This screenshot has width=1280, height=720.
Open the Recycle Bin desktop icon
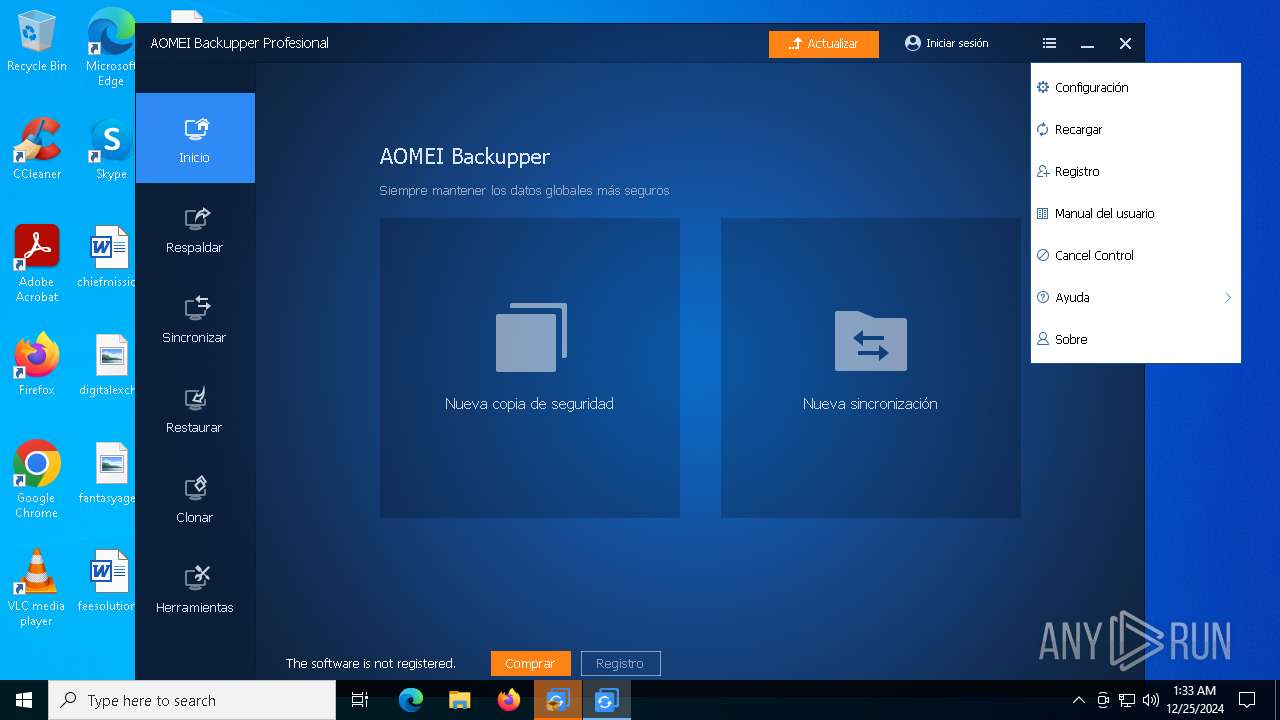point(37,41)
